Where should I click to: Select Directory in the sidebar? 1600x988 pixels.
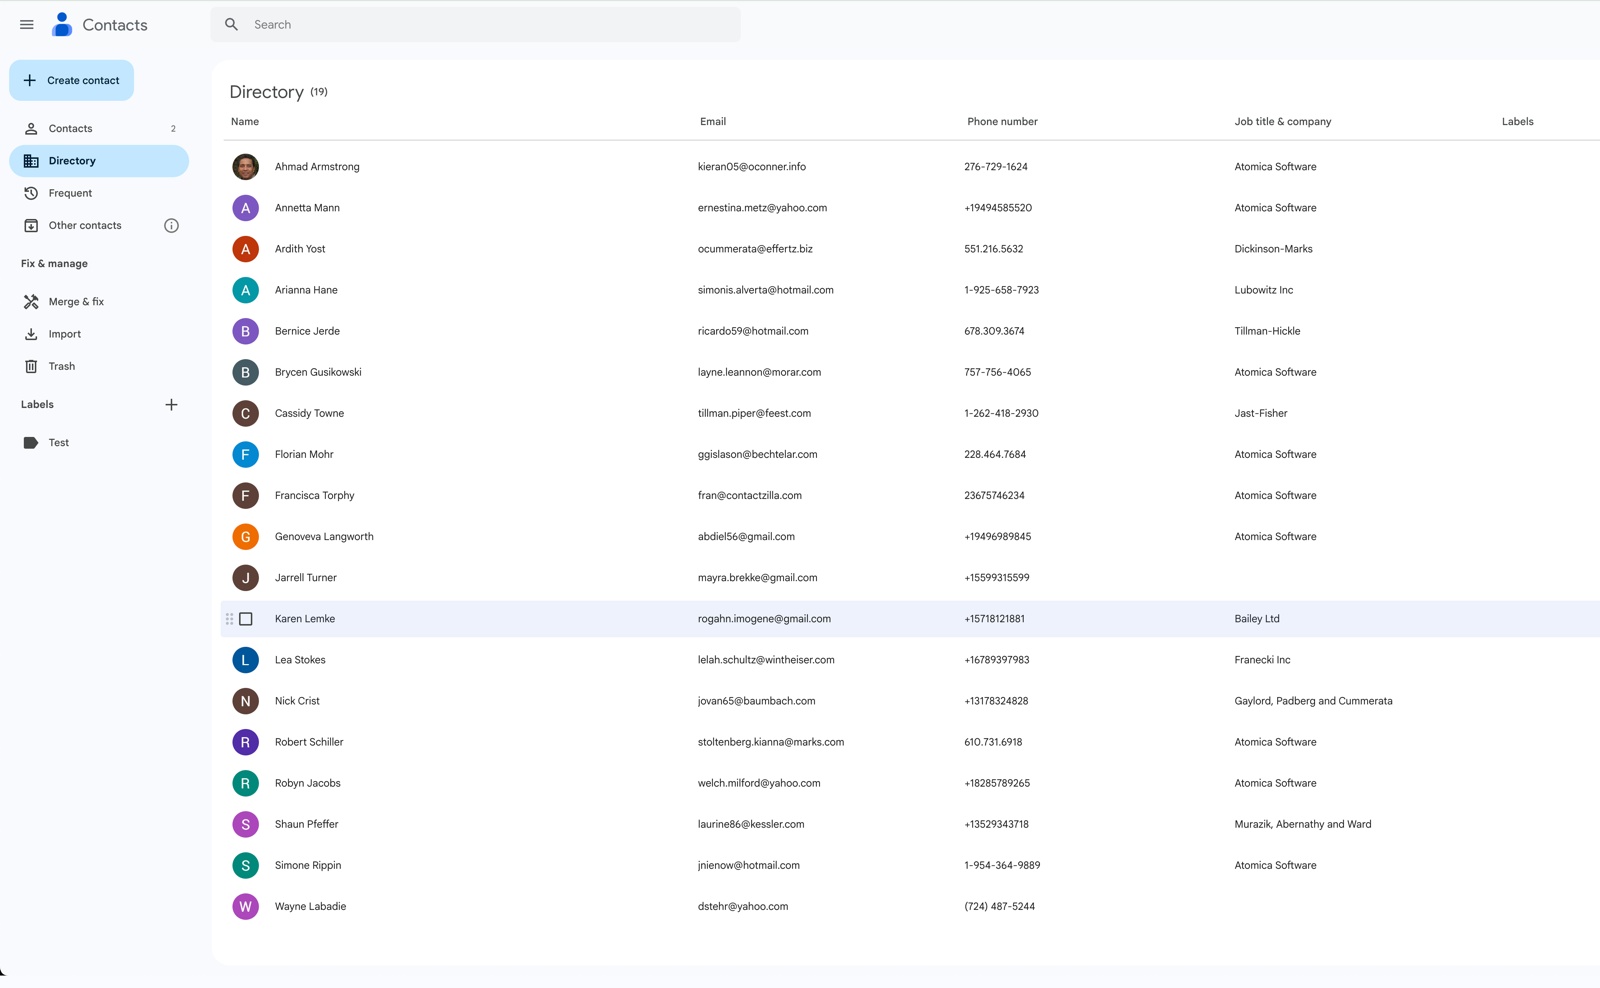point(99,161)
